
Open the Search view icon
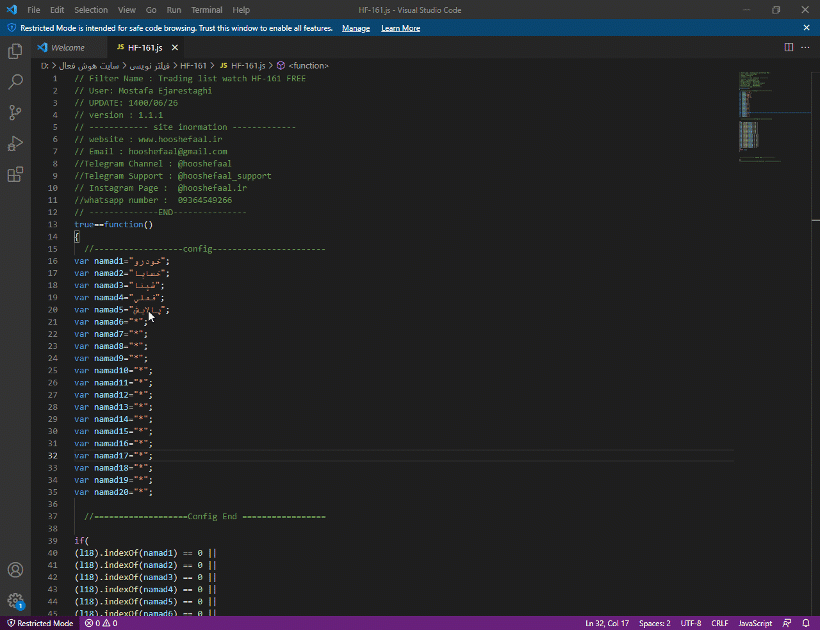(x=15, y=82)
